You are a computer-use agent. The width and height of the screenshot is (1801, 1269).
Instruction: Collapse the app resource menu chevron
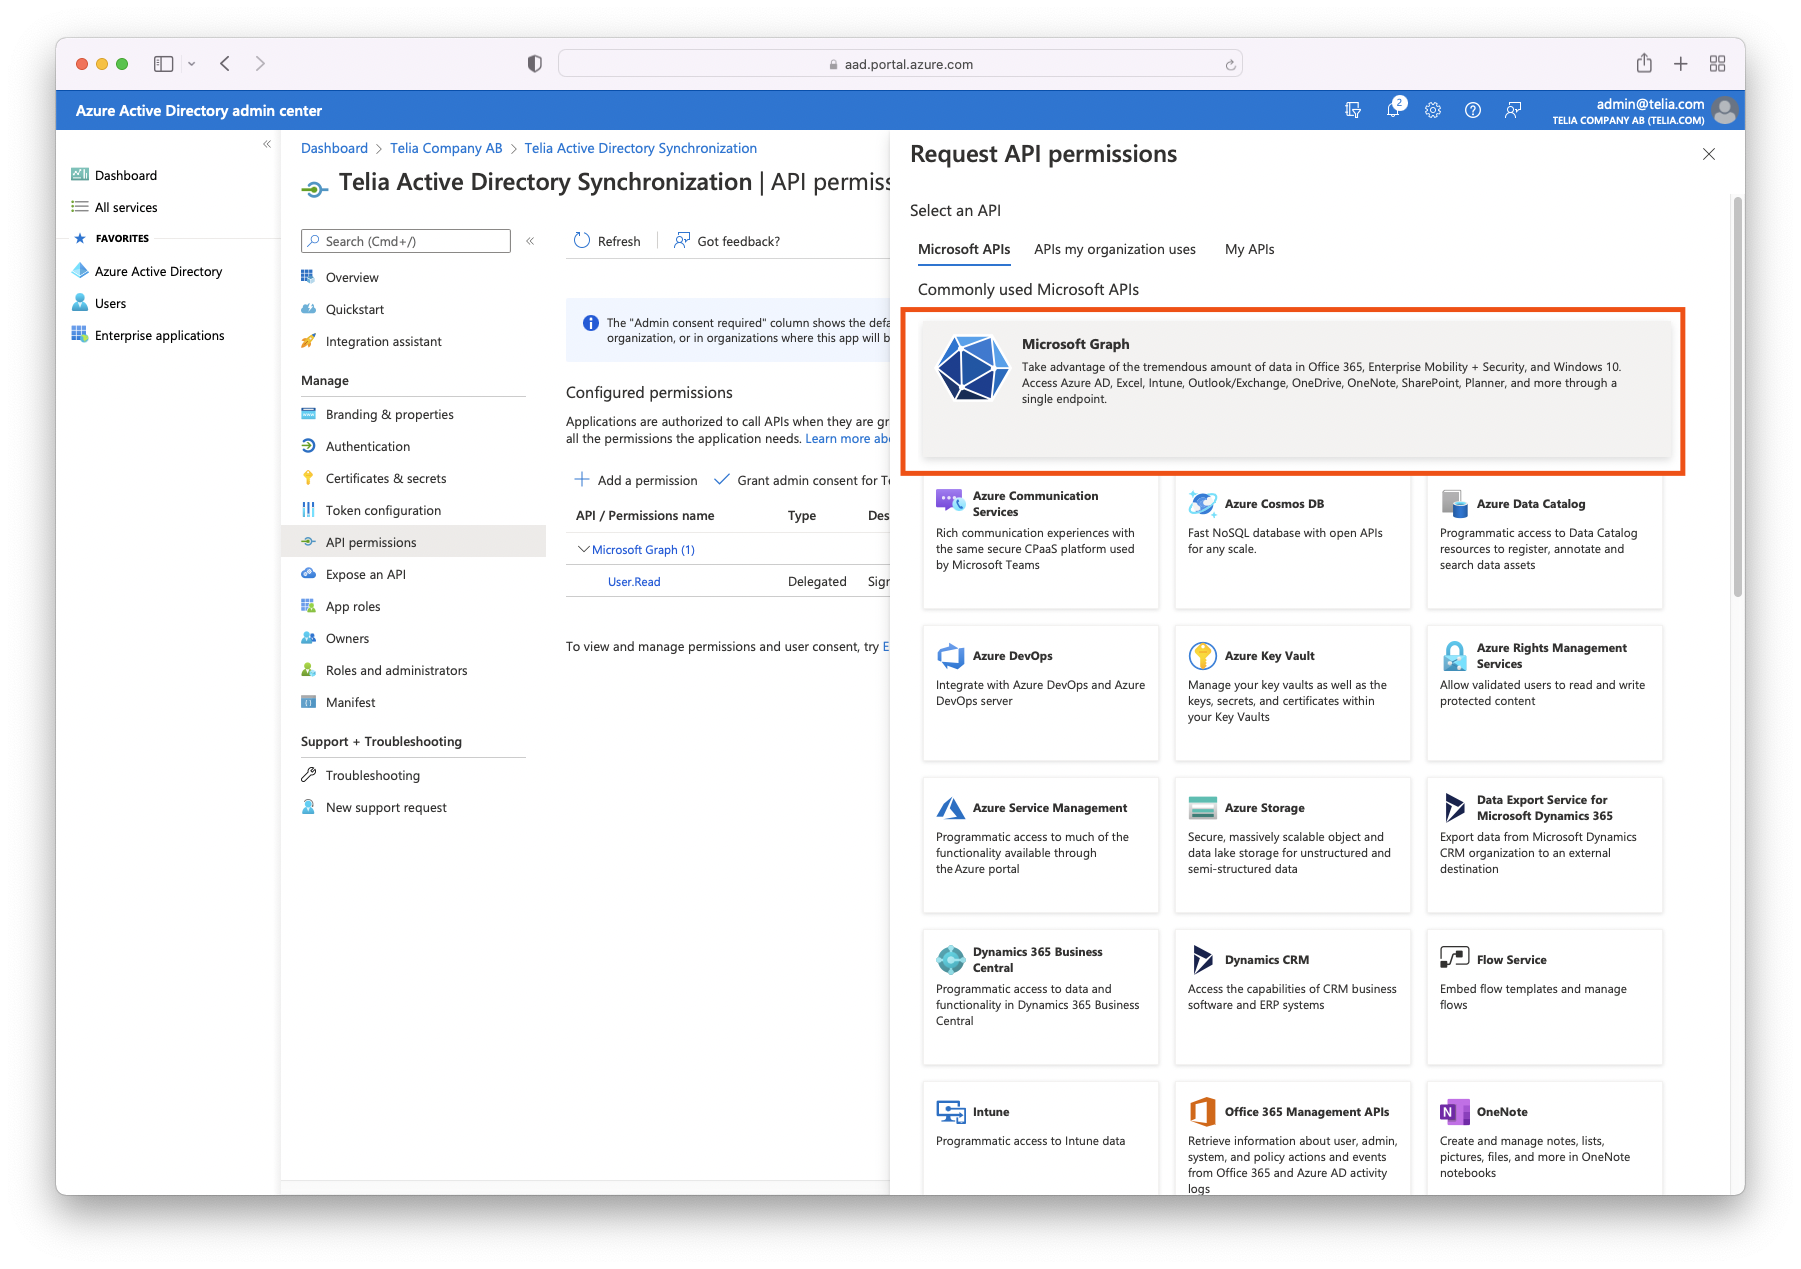click(x=530, y=241)
